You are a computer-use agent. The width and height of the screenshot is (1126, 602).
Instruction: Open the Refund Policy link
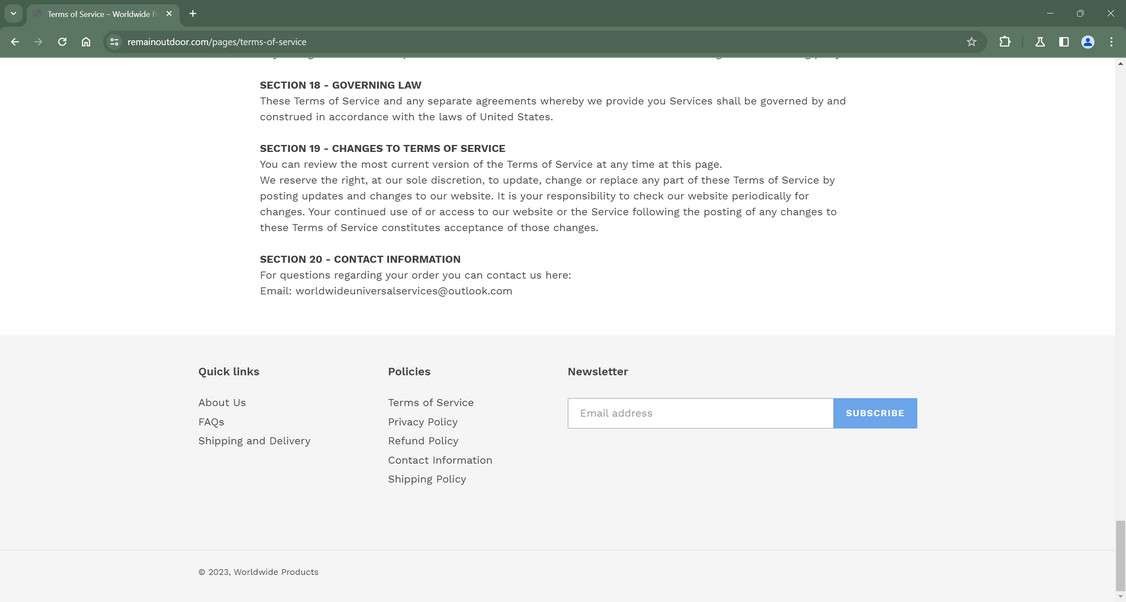pyautogui.click(x=423, y=440)
